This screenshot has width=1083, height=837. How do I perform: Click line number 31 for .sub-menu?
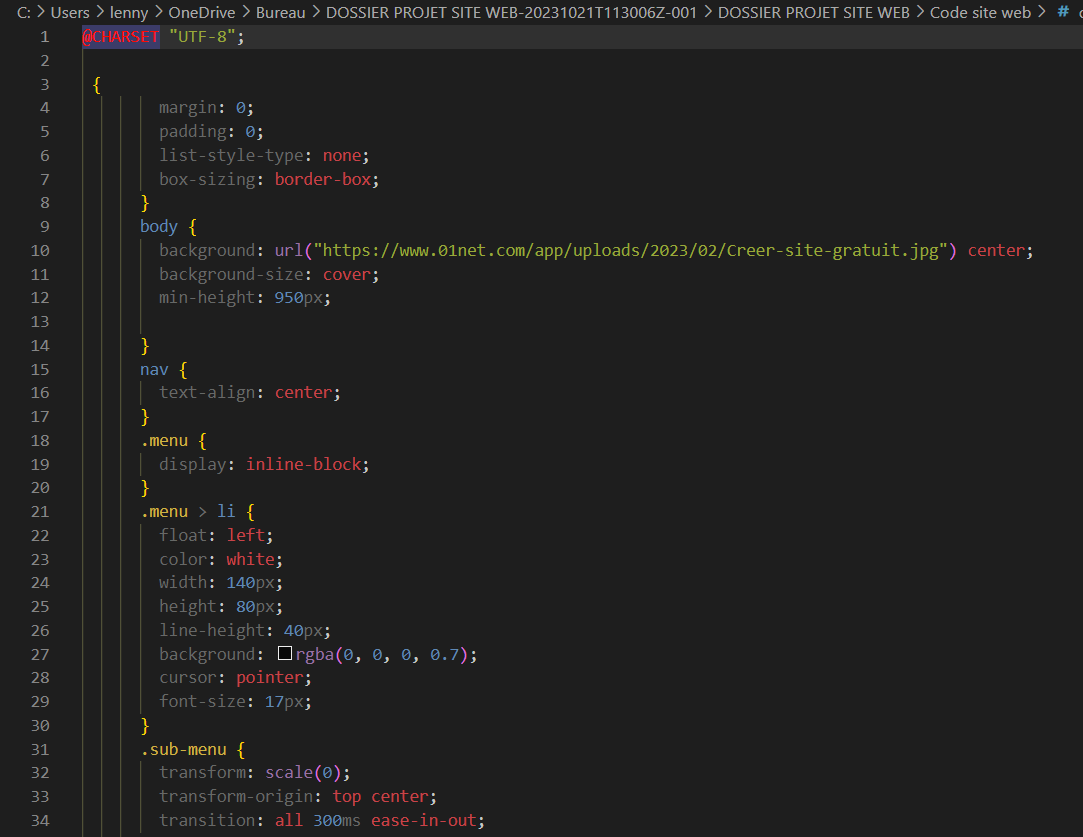pyautogui.click(x=40, y=749)
